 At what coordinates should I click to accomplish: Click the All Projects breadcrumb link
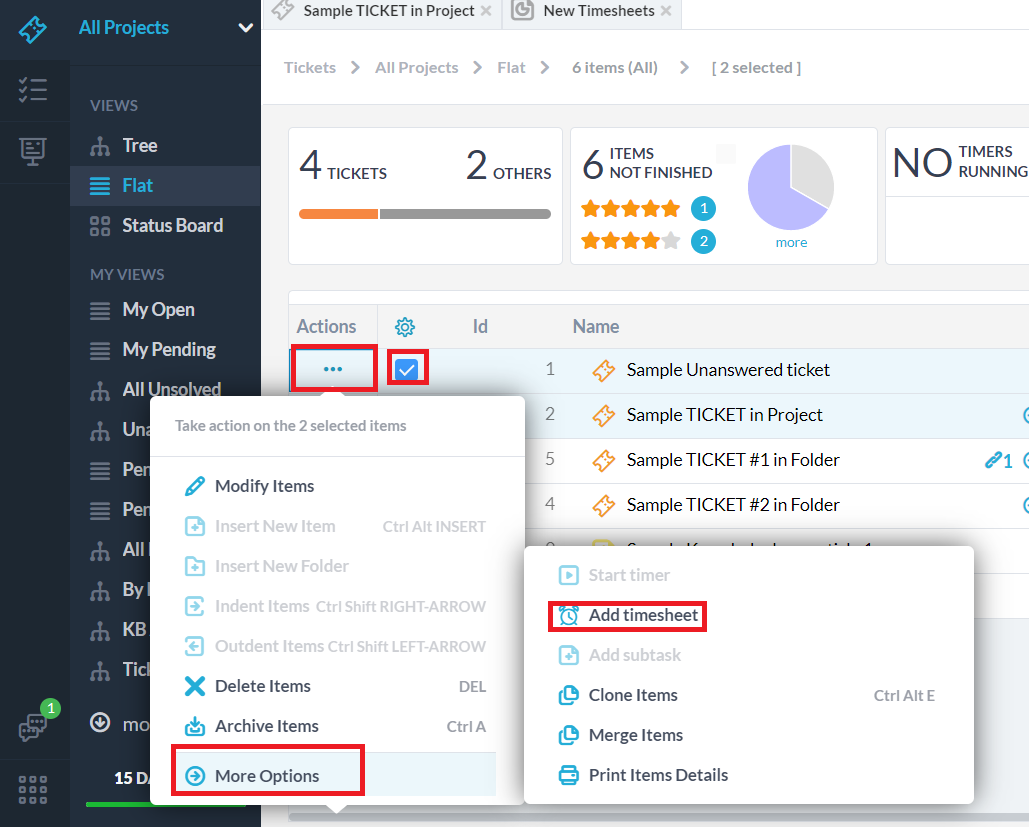[417, 68]
